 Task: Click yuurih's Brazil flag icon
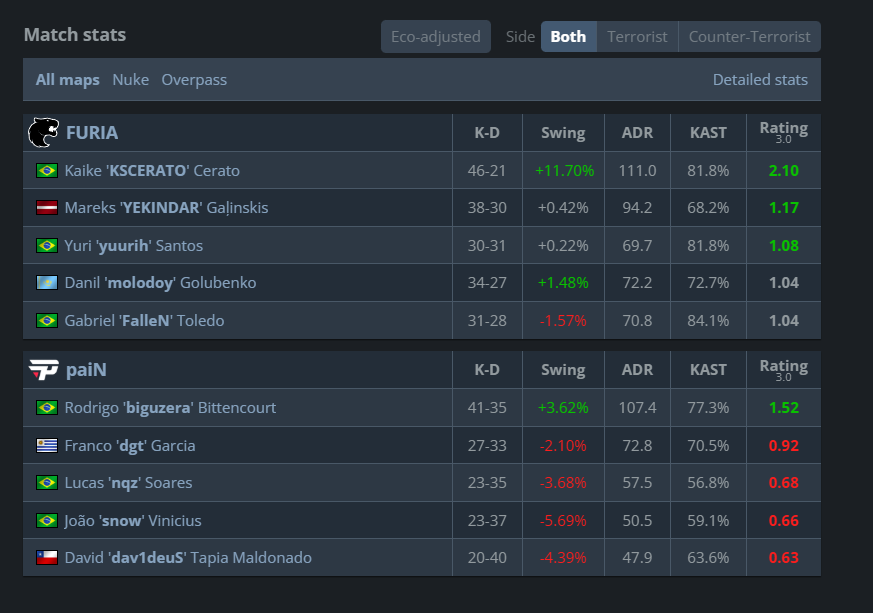click(47, 246)
